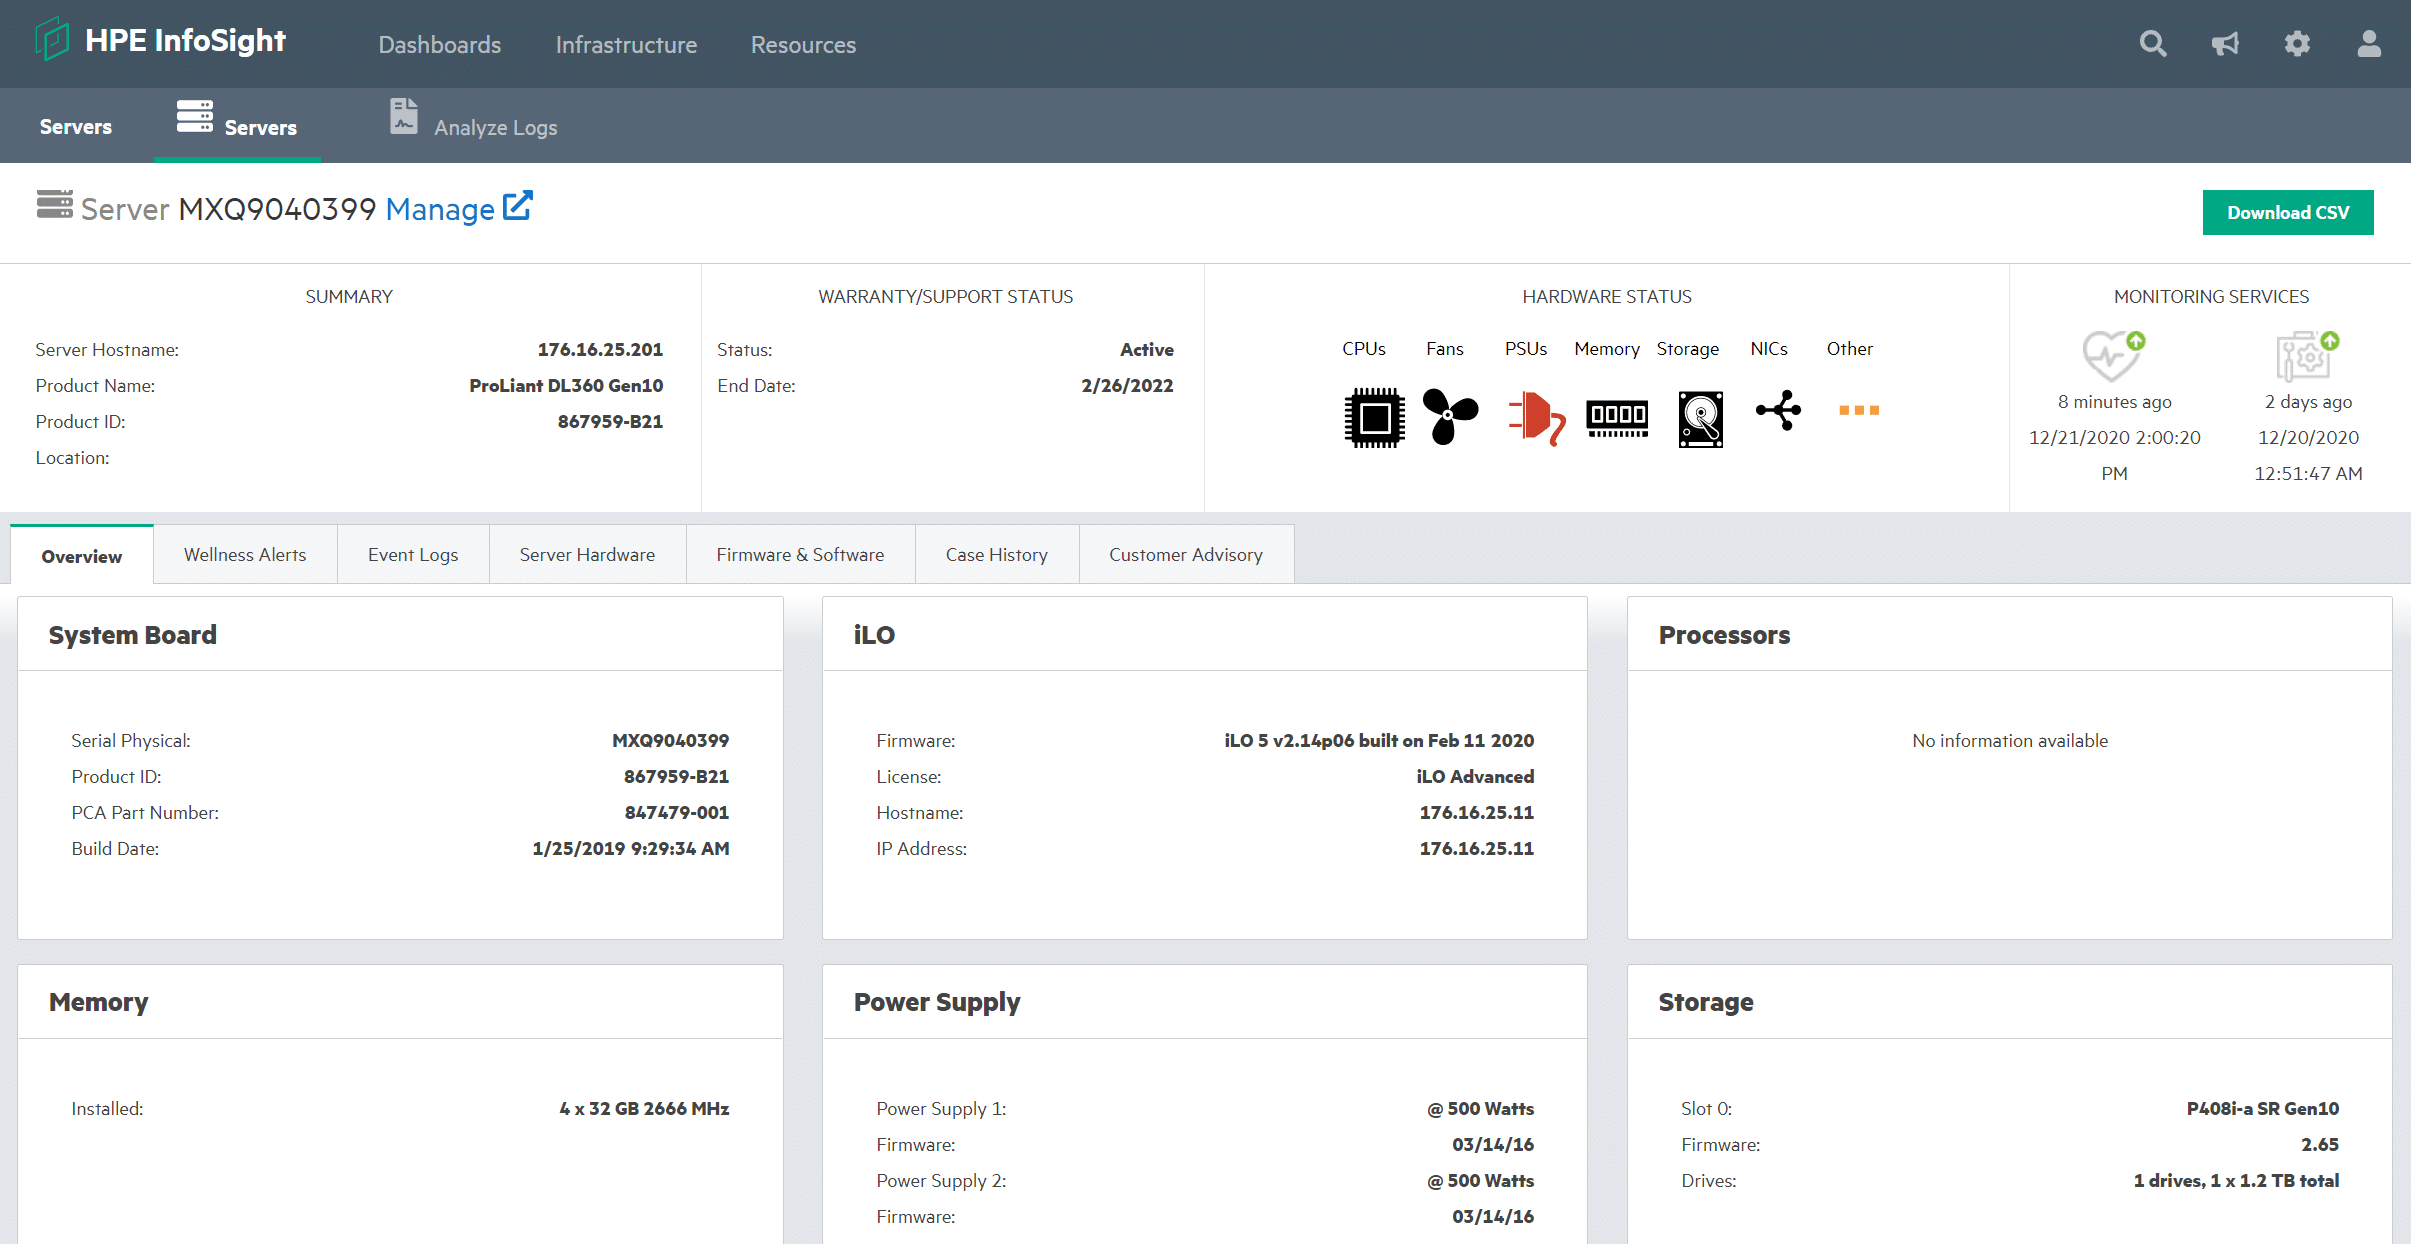The height and width of the screenshot is (1244, 2411).
Task: Click the System Board card heading
Action: pyautogui.click(x=133, y=635)
